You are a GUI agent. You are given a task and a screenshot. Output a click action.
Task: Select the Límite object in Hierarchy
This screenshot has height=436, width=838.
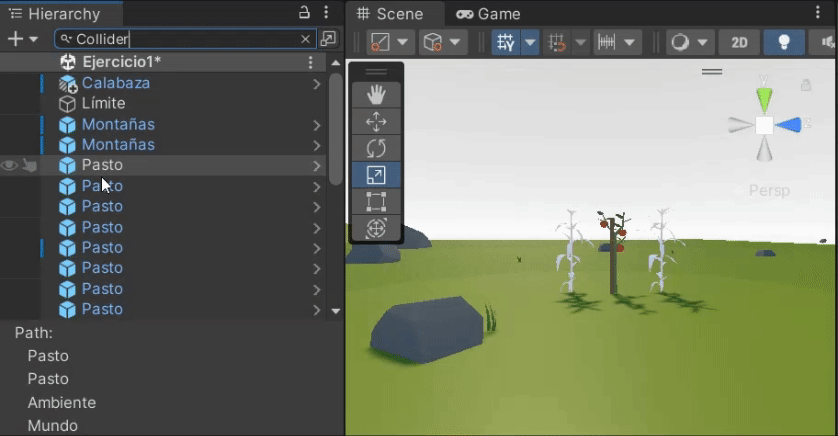(103, 103)
